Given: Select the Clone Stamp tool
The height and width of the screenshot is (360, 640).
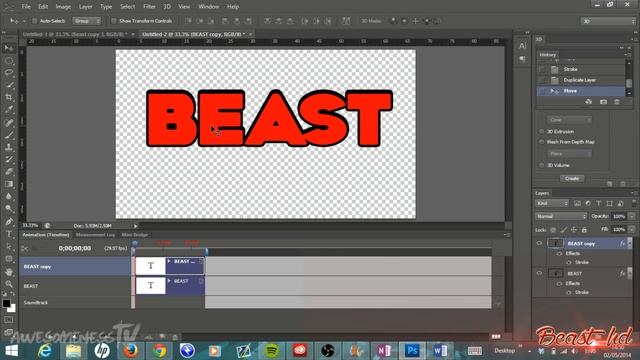Looking at the screenshot, I should pos(9,147).
